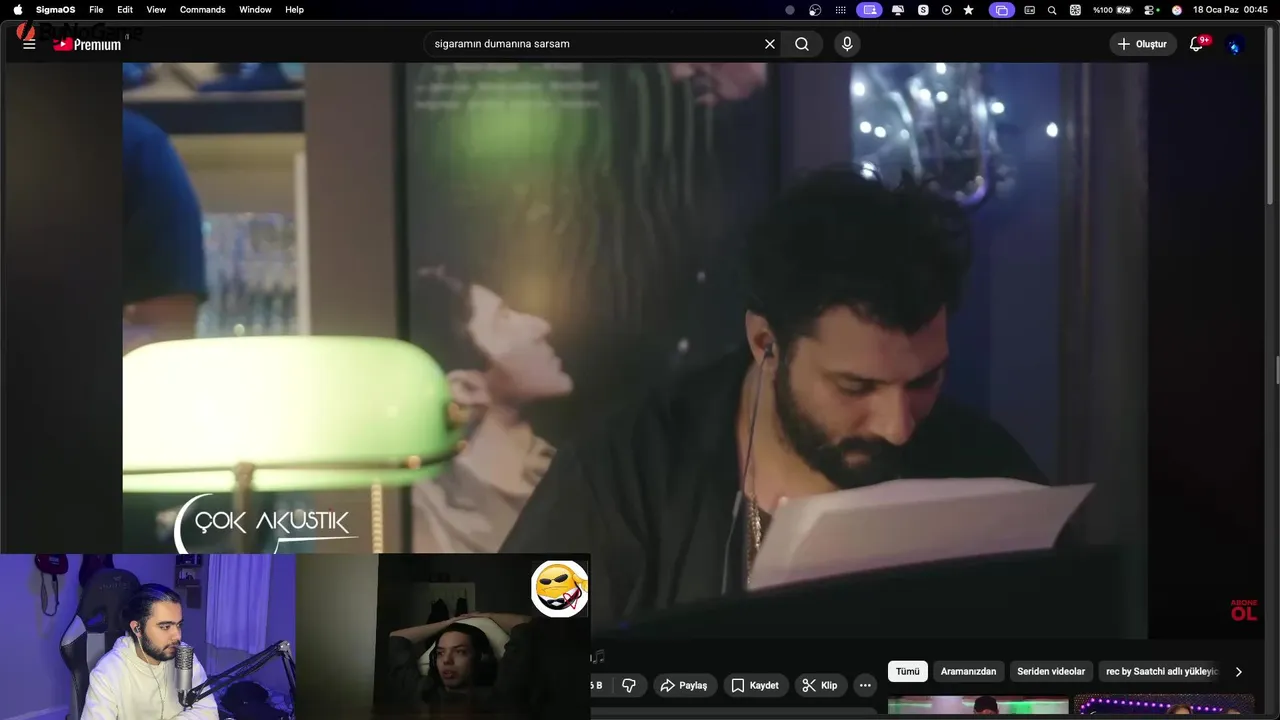Click the S app menu bar icon
This screenshot has height=720, width=1280.
coord(923,10)
